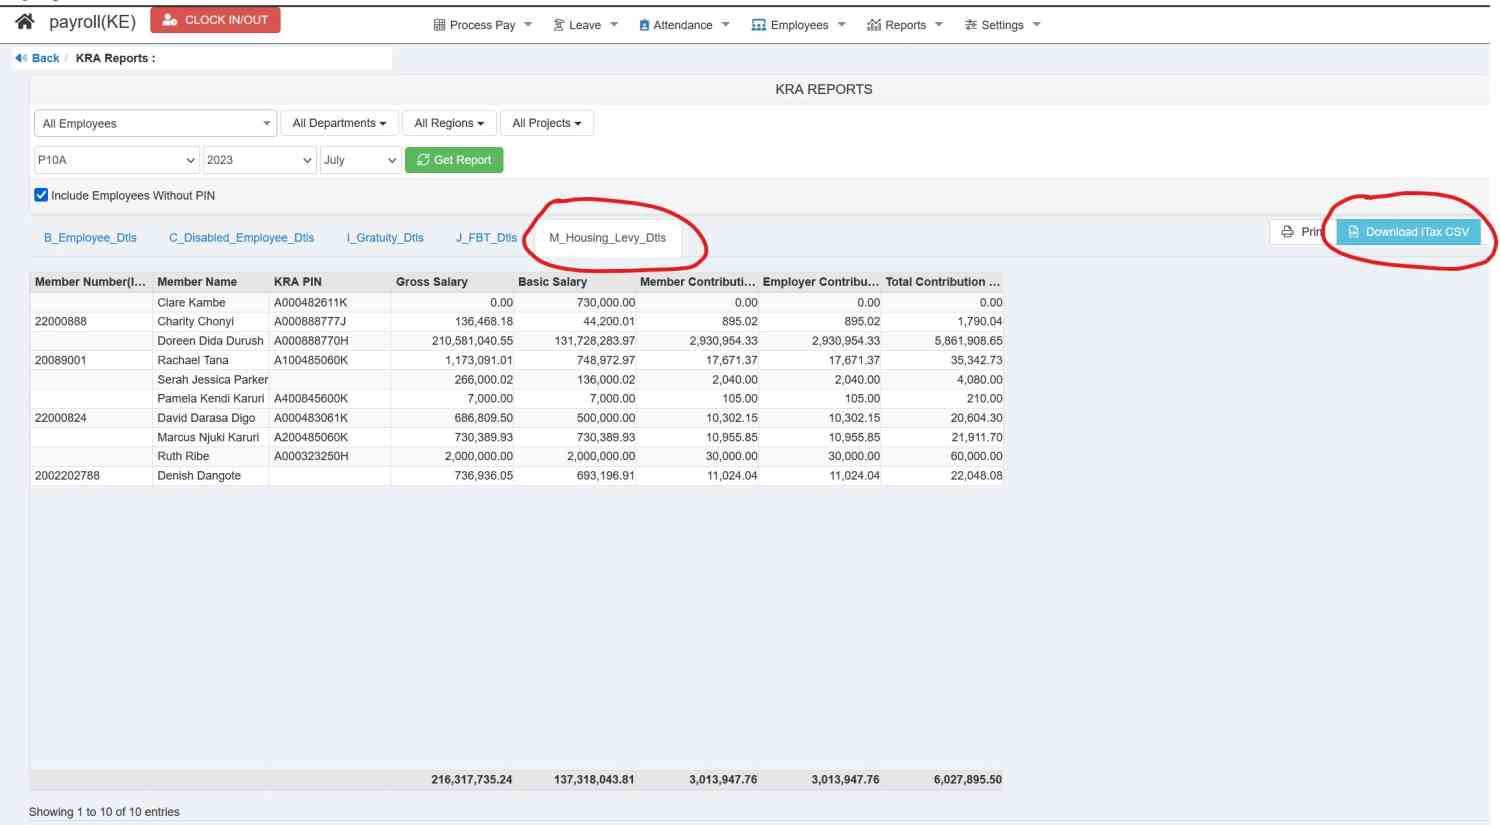This screenshot has height=825, width=1500.
Task: Click Download iTax CSV button
Action: coord(1408,232)
